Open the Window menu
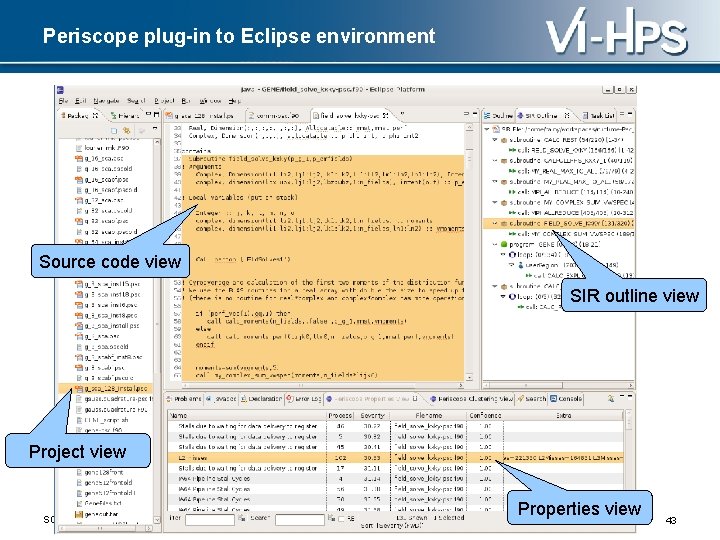This screenshot has width=720, height=540. click(x=209, y=101)
